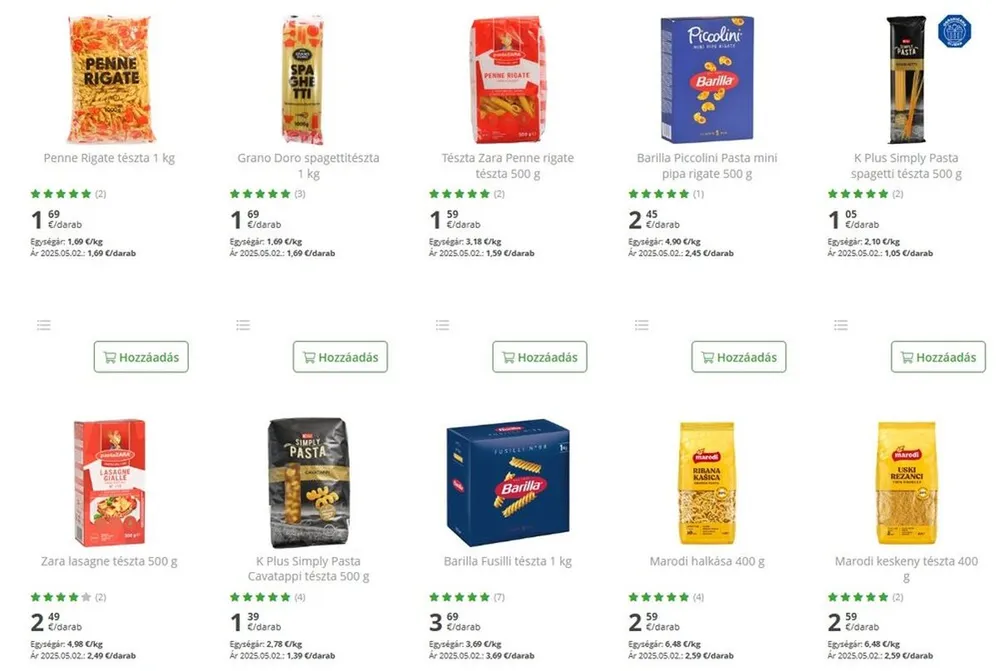This screenshot has width=999, height=671.
Task: Add Barilla Piccolini Pasta to the cart
Action: click(x=739, y=357)
